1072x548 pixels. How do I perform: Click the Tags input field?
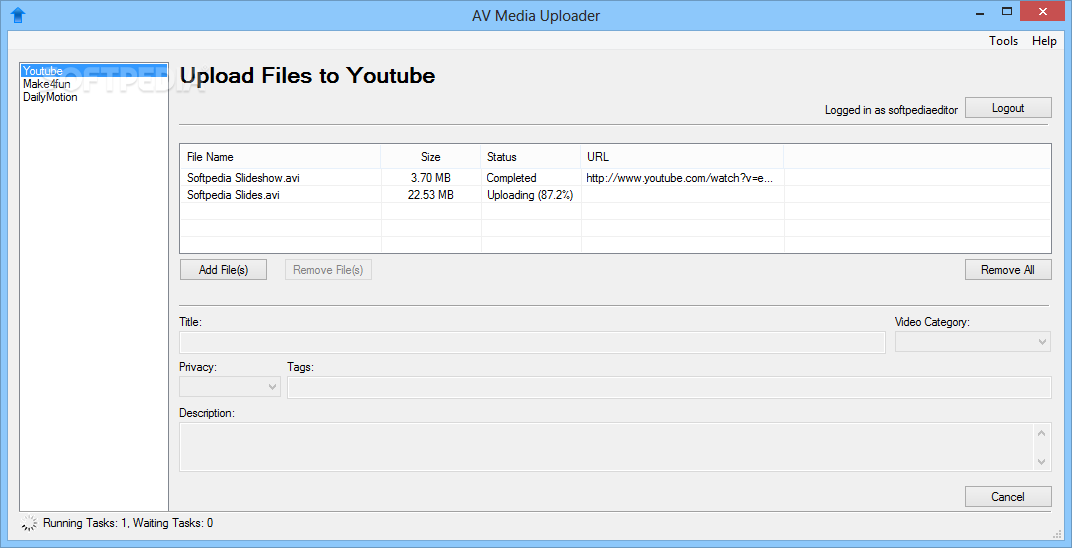click(669, 387)
